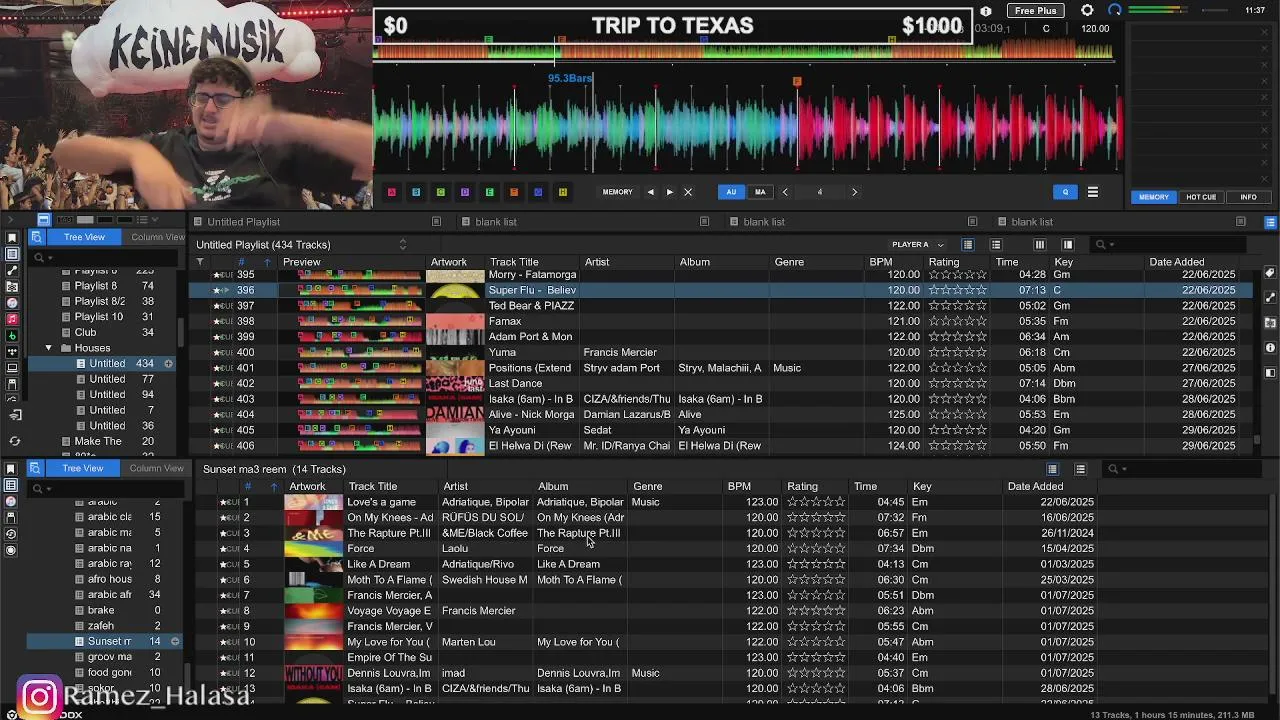
Task: Open the Devices sidebar icon
Action: (12, 383)
